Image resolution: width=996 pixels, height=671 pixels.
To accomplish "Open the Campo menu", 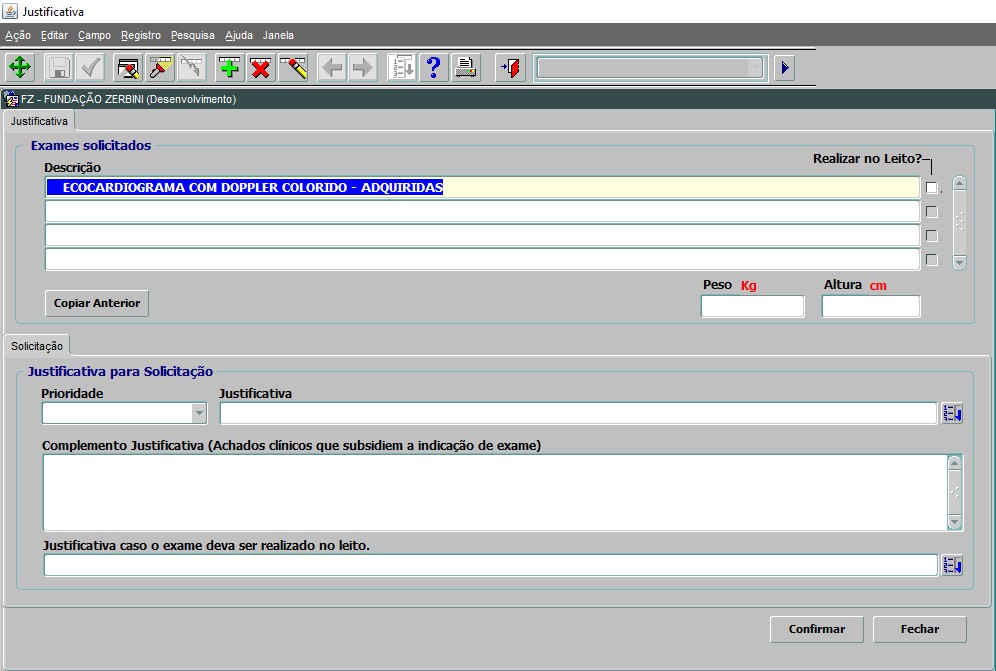I will click(94, 36).
